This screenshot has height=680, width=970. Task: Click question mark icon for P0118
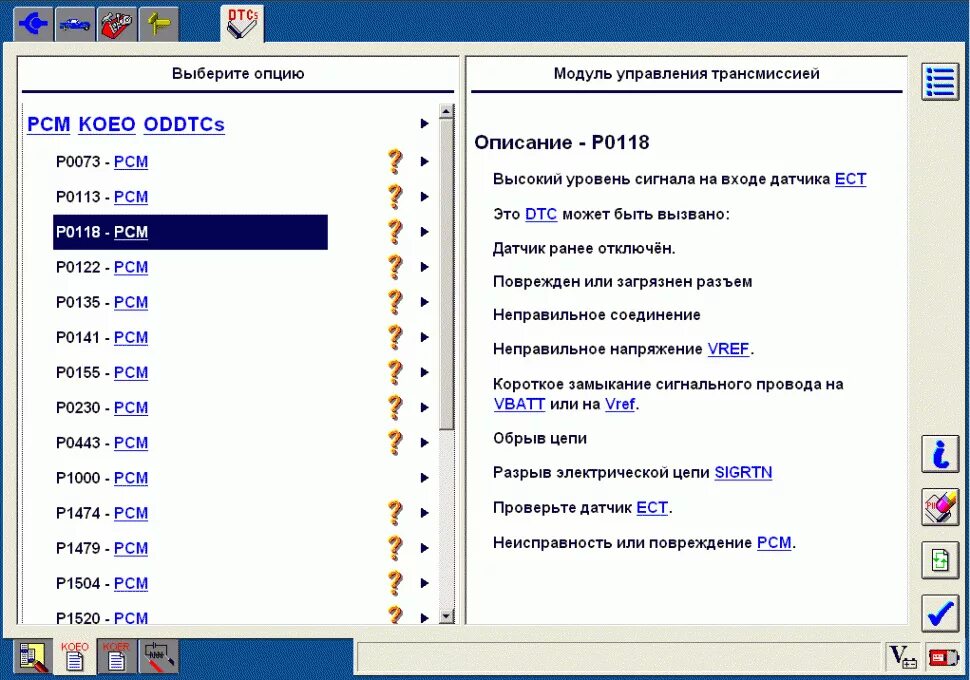[x=395, y=231]
